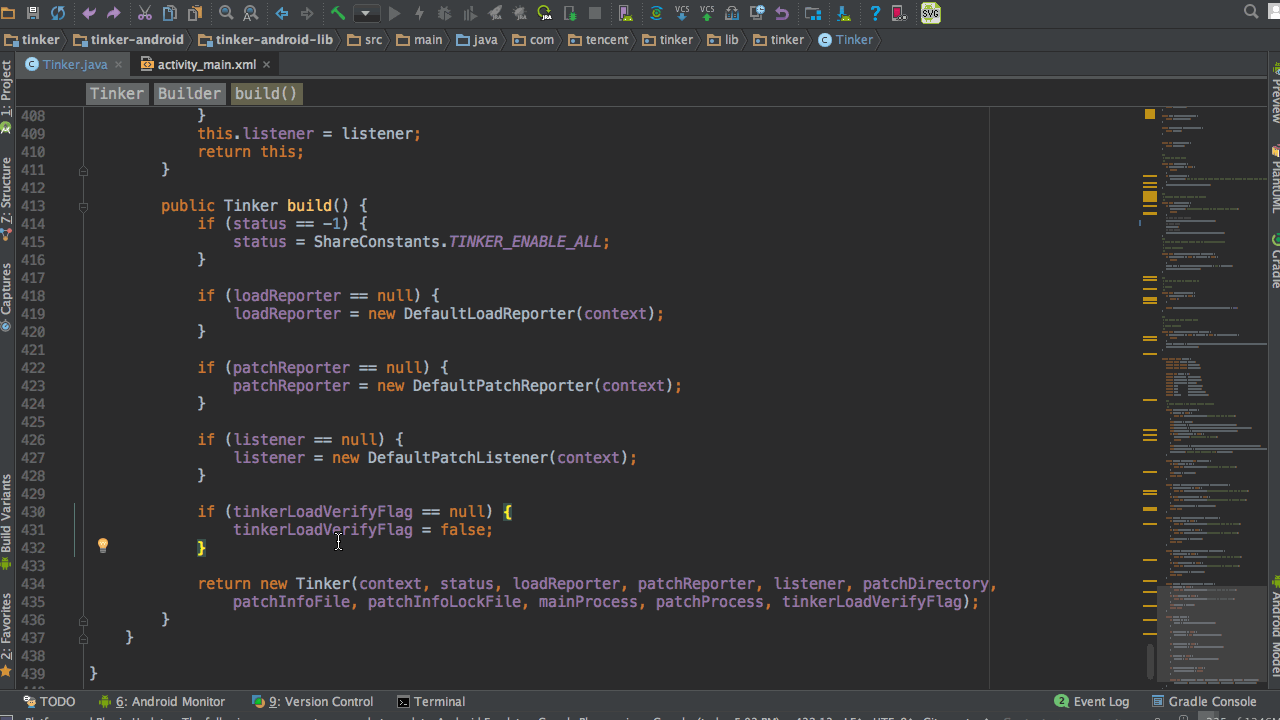Click the VCS Commit Changes icon

(x=707, y=13)
